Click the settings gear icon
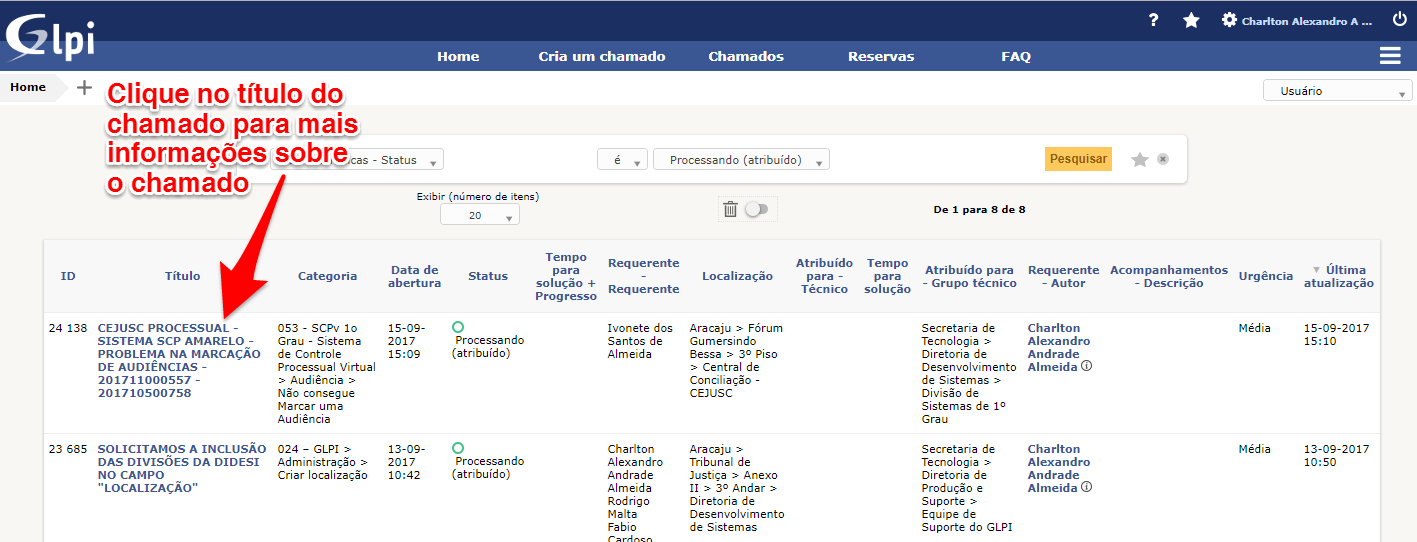The image size is (1417, 542). 1229,20
